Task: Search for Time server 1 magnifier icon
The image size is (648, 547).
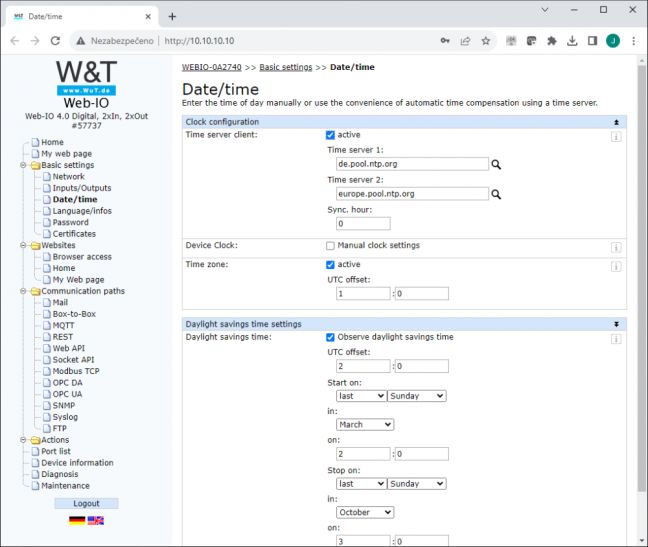Action: tap(496, 164)
